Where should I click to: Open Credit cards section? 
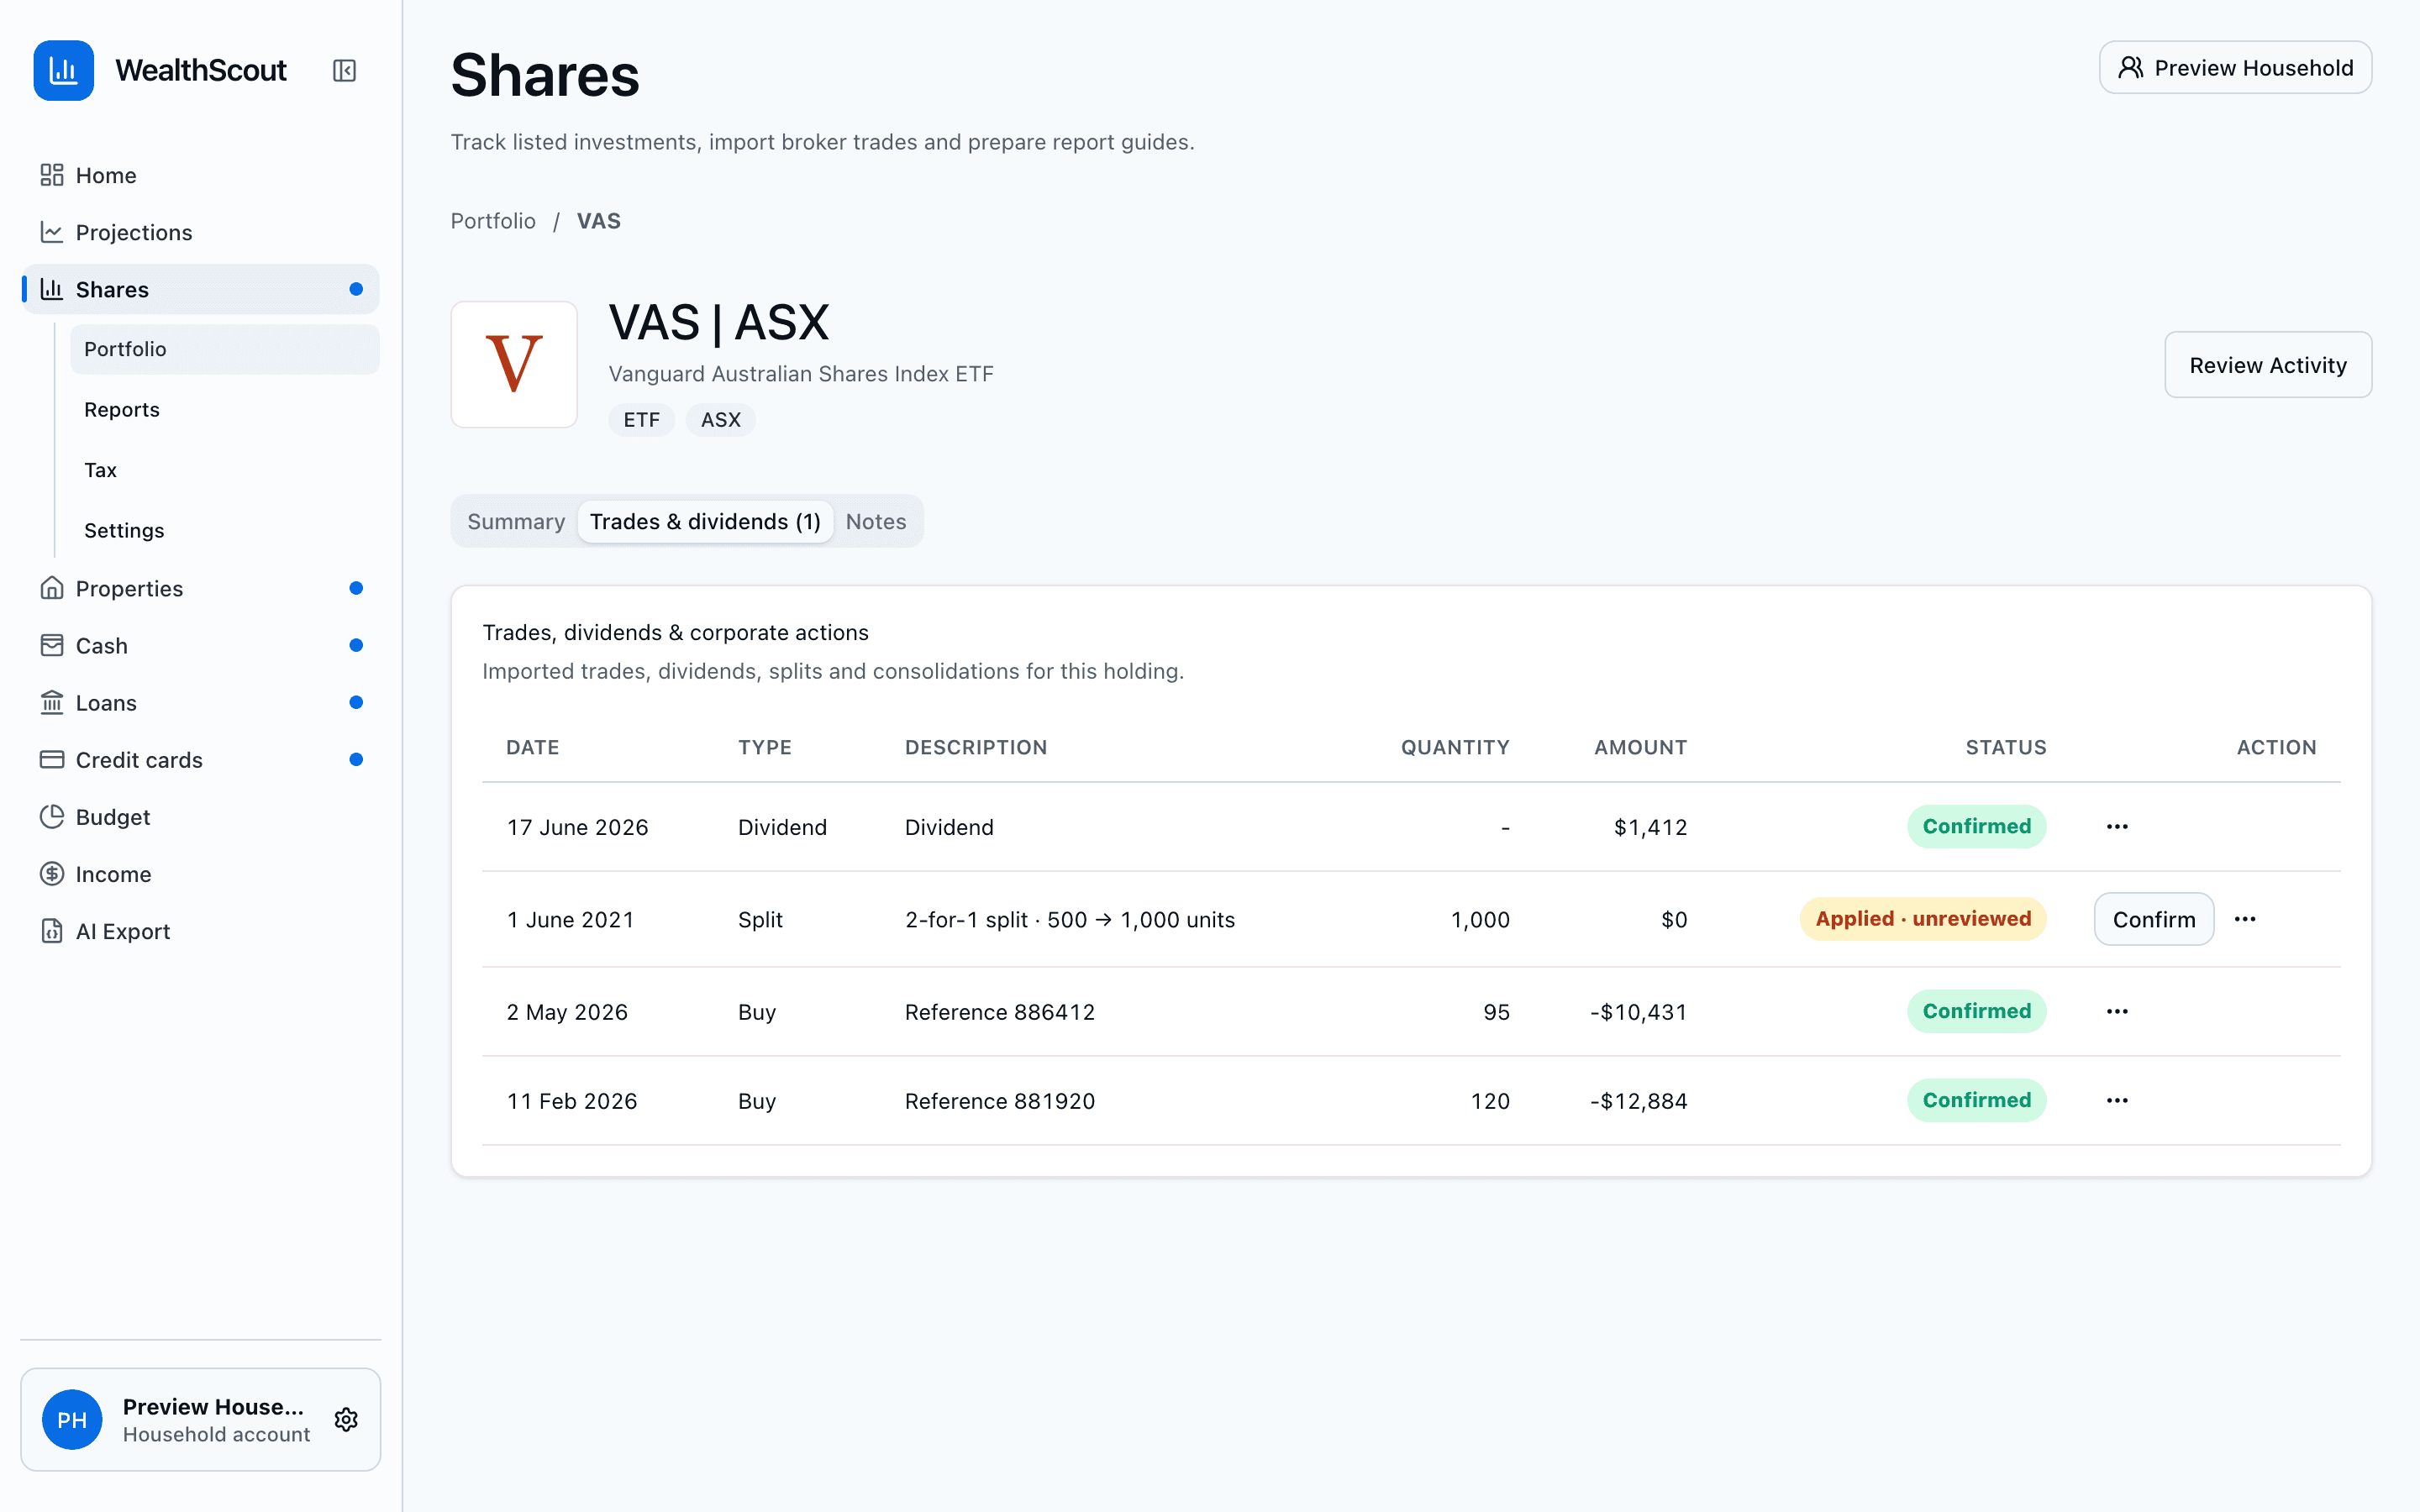point(200,759)
